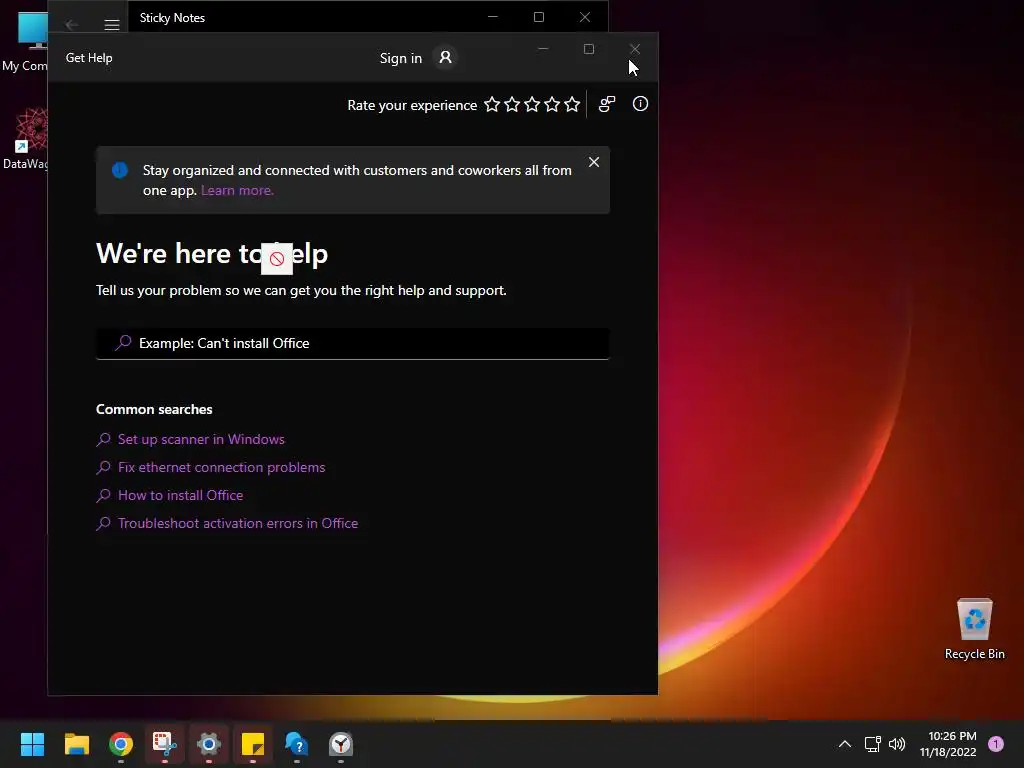The image size is (1024, 768).
Task: Rate experience with first star
Action: click(x=492, y=104)
